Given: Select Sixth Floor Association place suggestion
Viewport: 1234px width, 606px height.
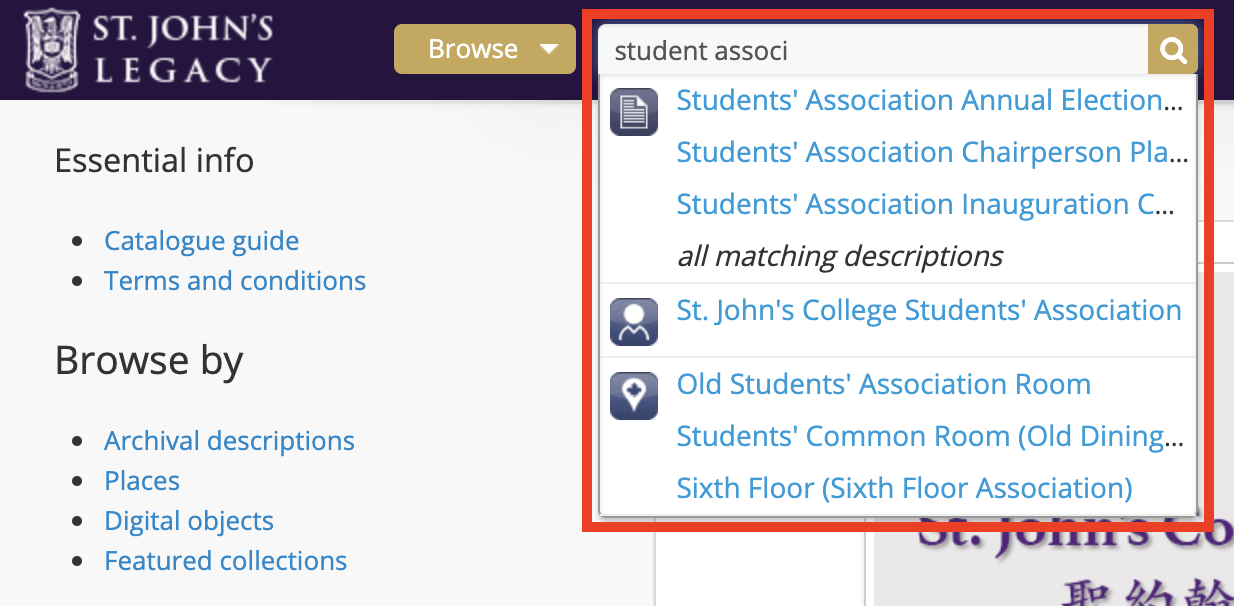Looking at the screenshot, I should (x=904, y=489).
